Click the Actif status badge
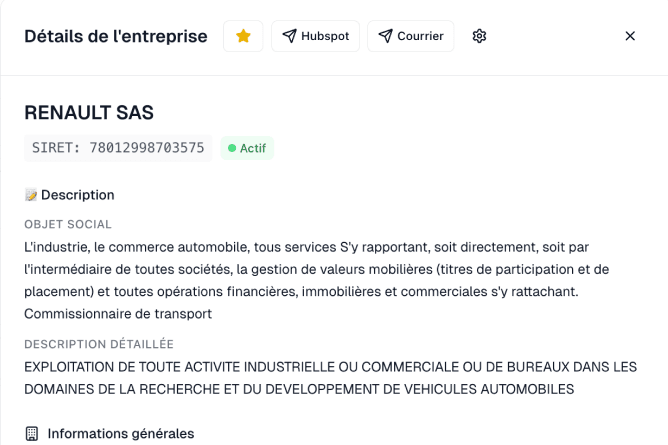668x445 pixels. pyautogui.click(x=247, y=148)
